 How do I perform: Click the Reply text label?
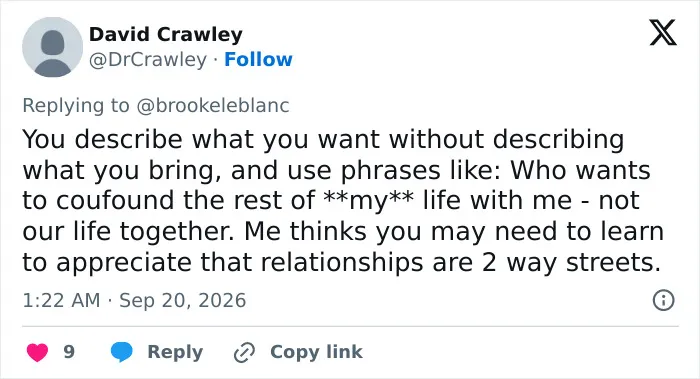coord(175,352)
